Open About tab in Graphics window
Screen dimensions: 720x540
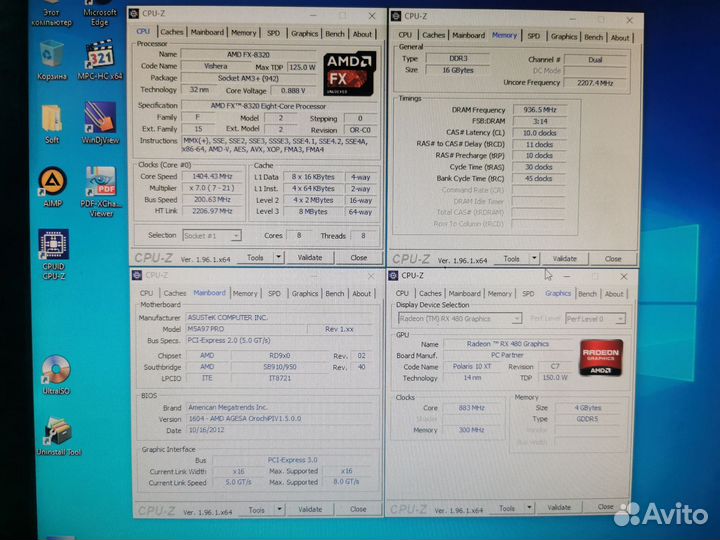coord(614,294)
